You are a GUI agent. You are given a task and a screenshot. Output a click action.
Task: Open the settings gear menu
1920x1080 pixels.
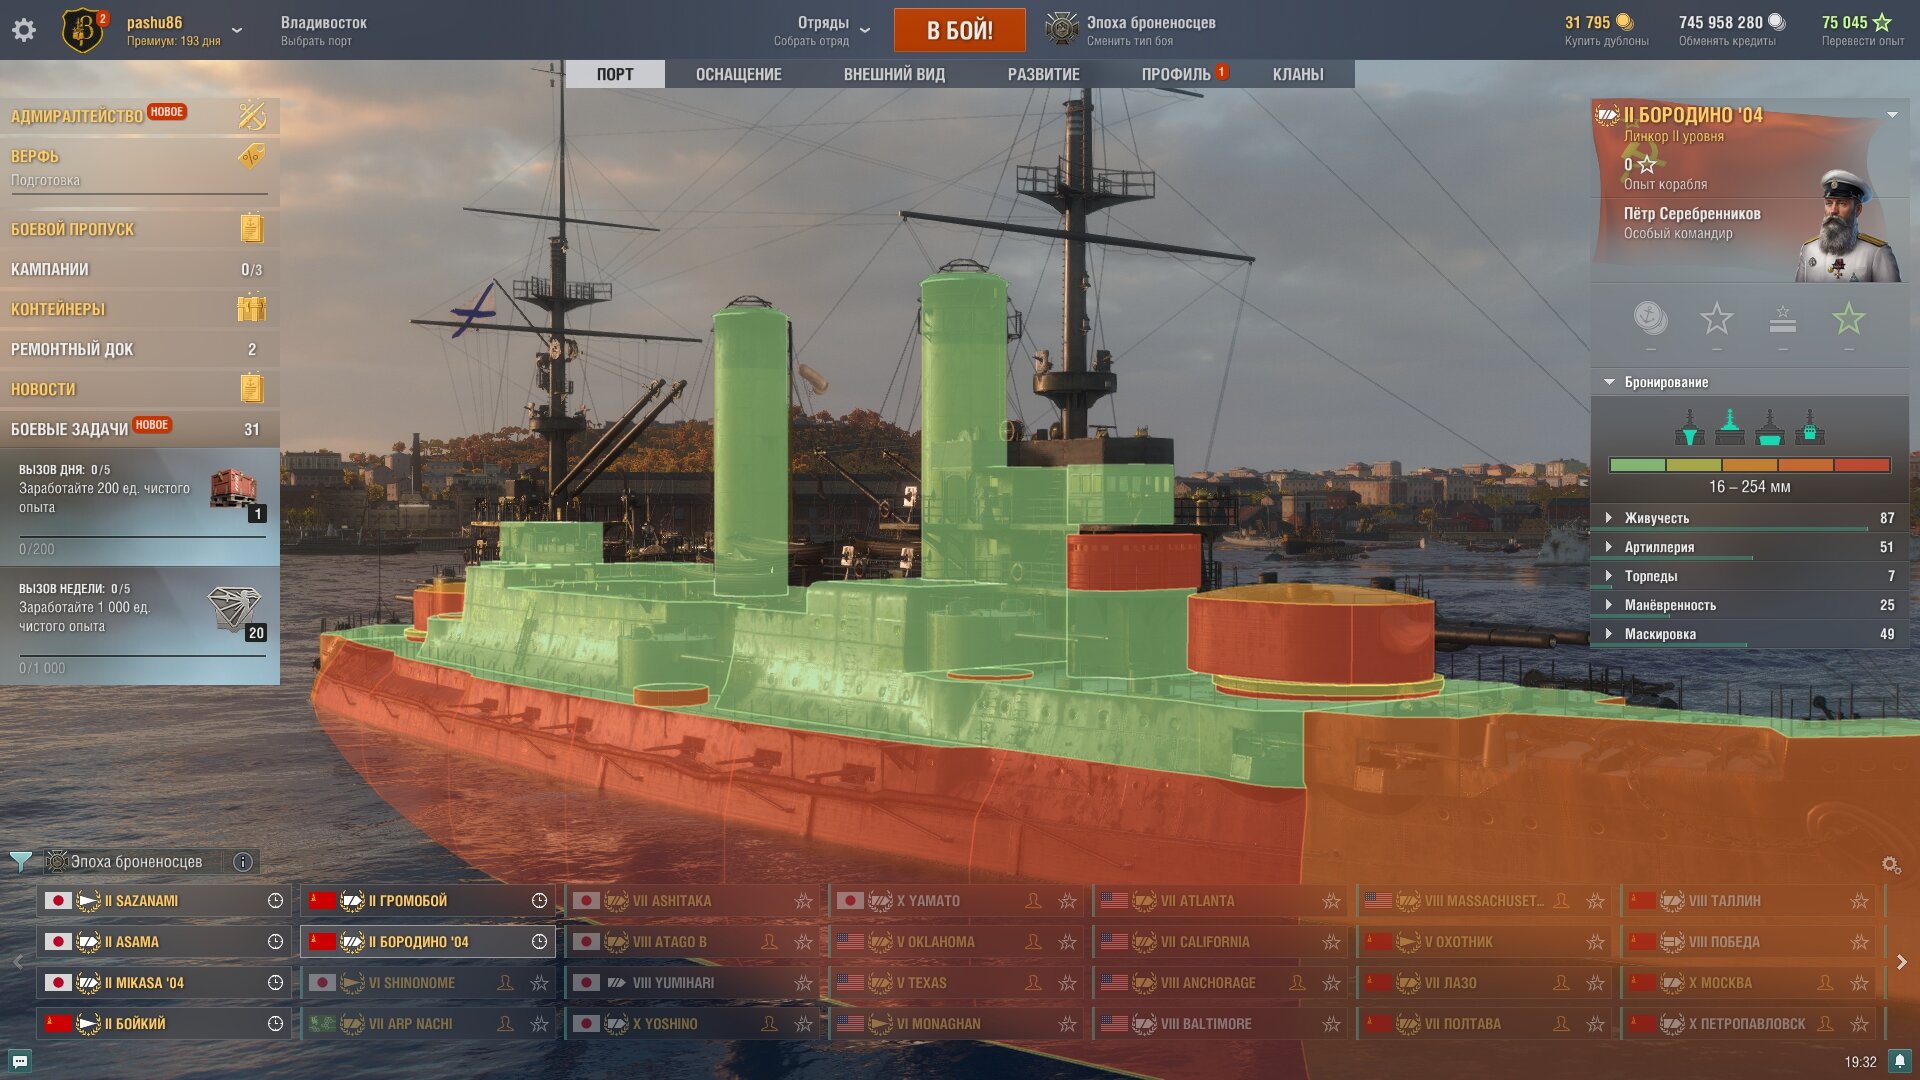24,30
